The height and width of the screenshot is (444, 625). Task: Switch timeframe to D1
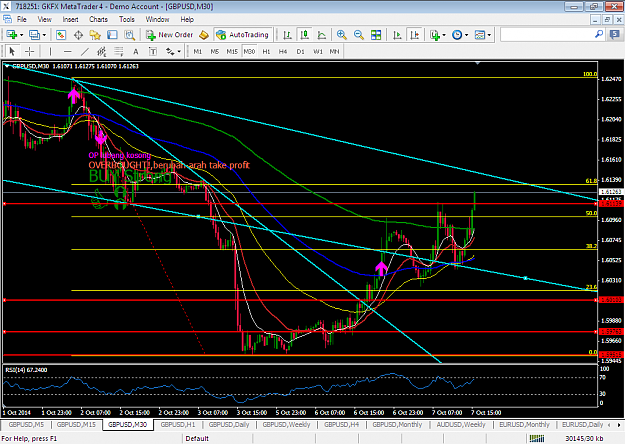300,51
